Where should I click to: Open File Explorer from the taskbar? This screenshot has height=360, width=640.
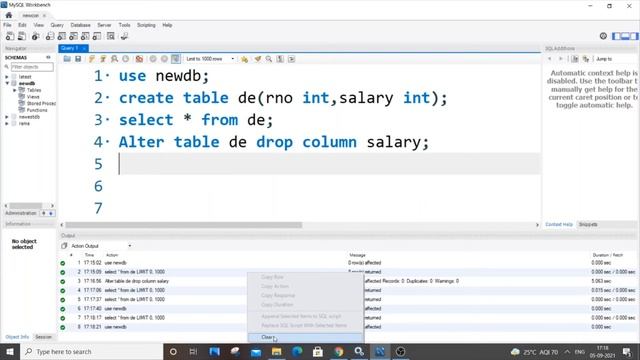(276, 351)
